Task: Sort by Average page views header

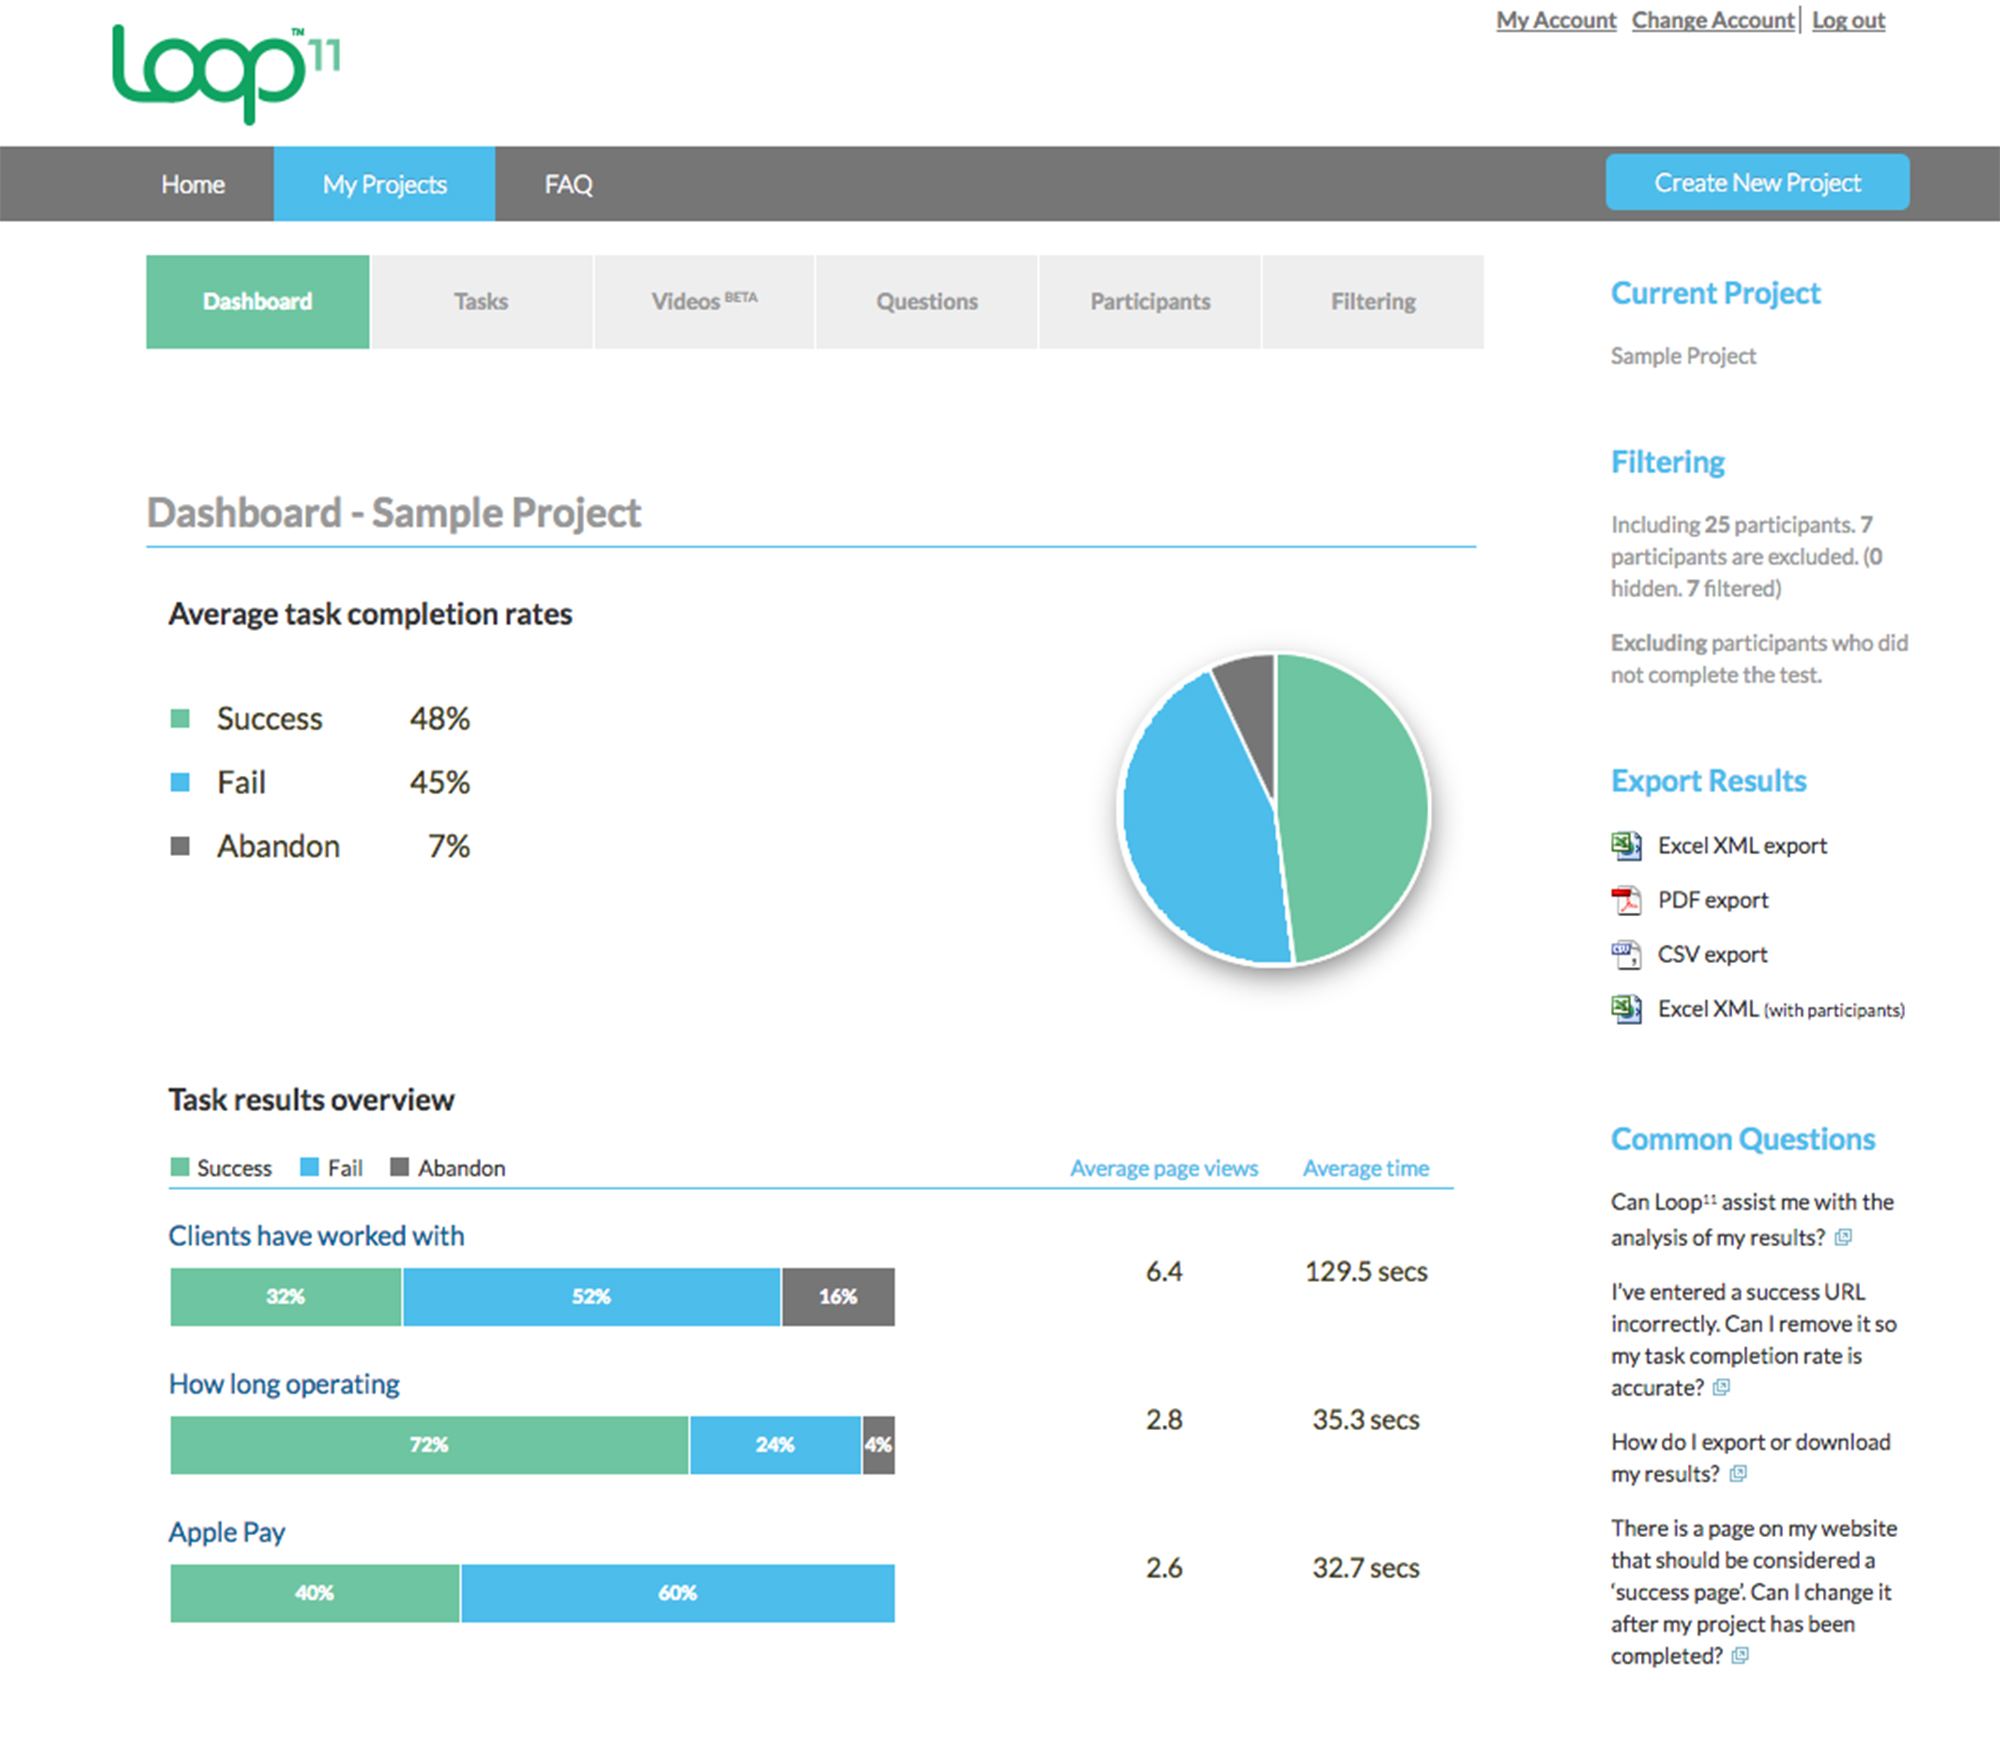Action: point(1164,1168)
